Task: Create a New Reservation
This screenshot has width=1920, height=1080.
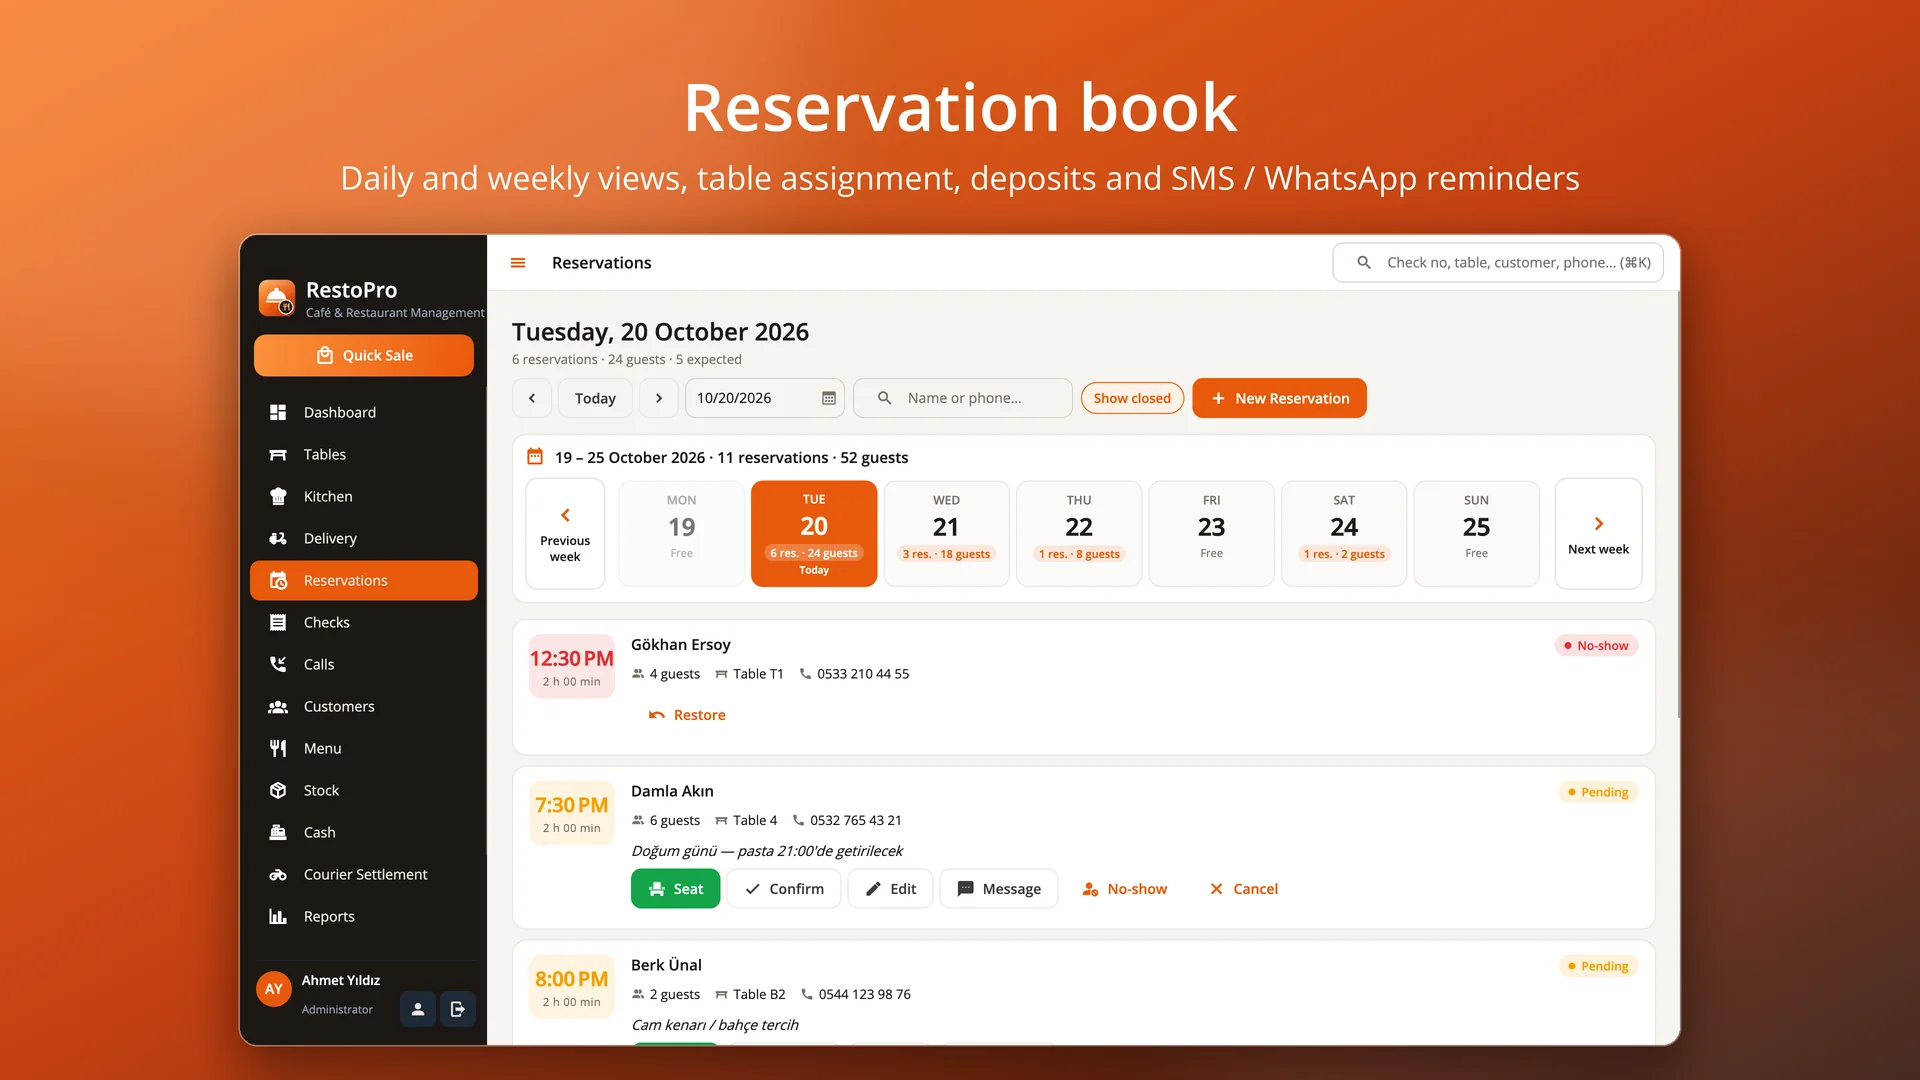Action: (1279, 398)
